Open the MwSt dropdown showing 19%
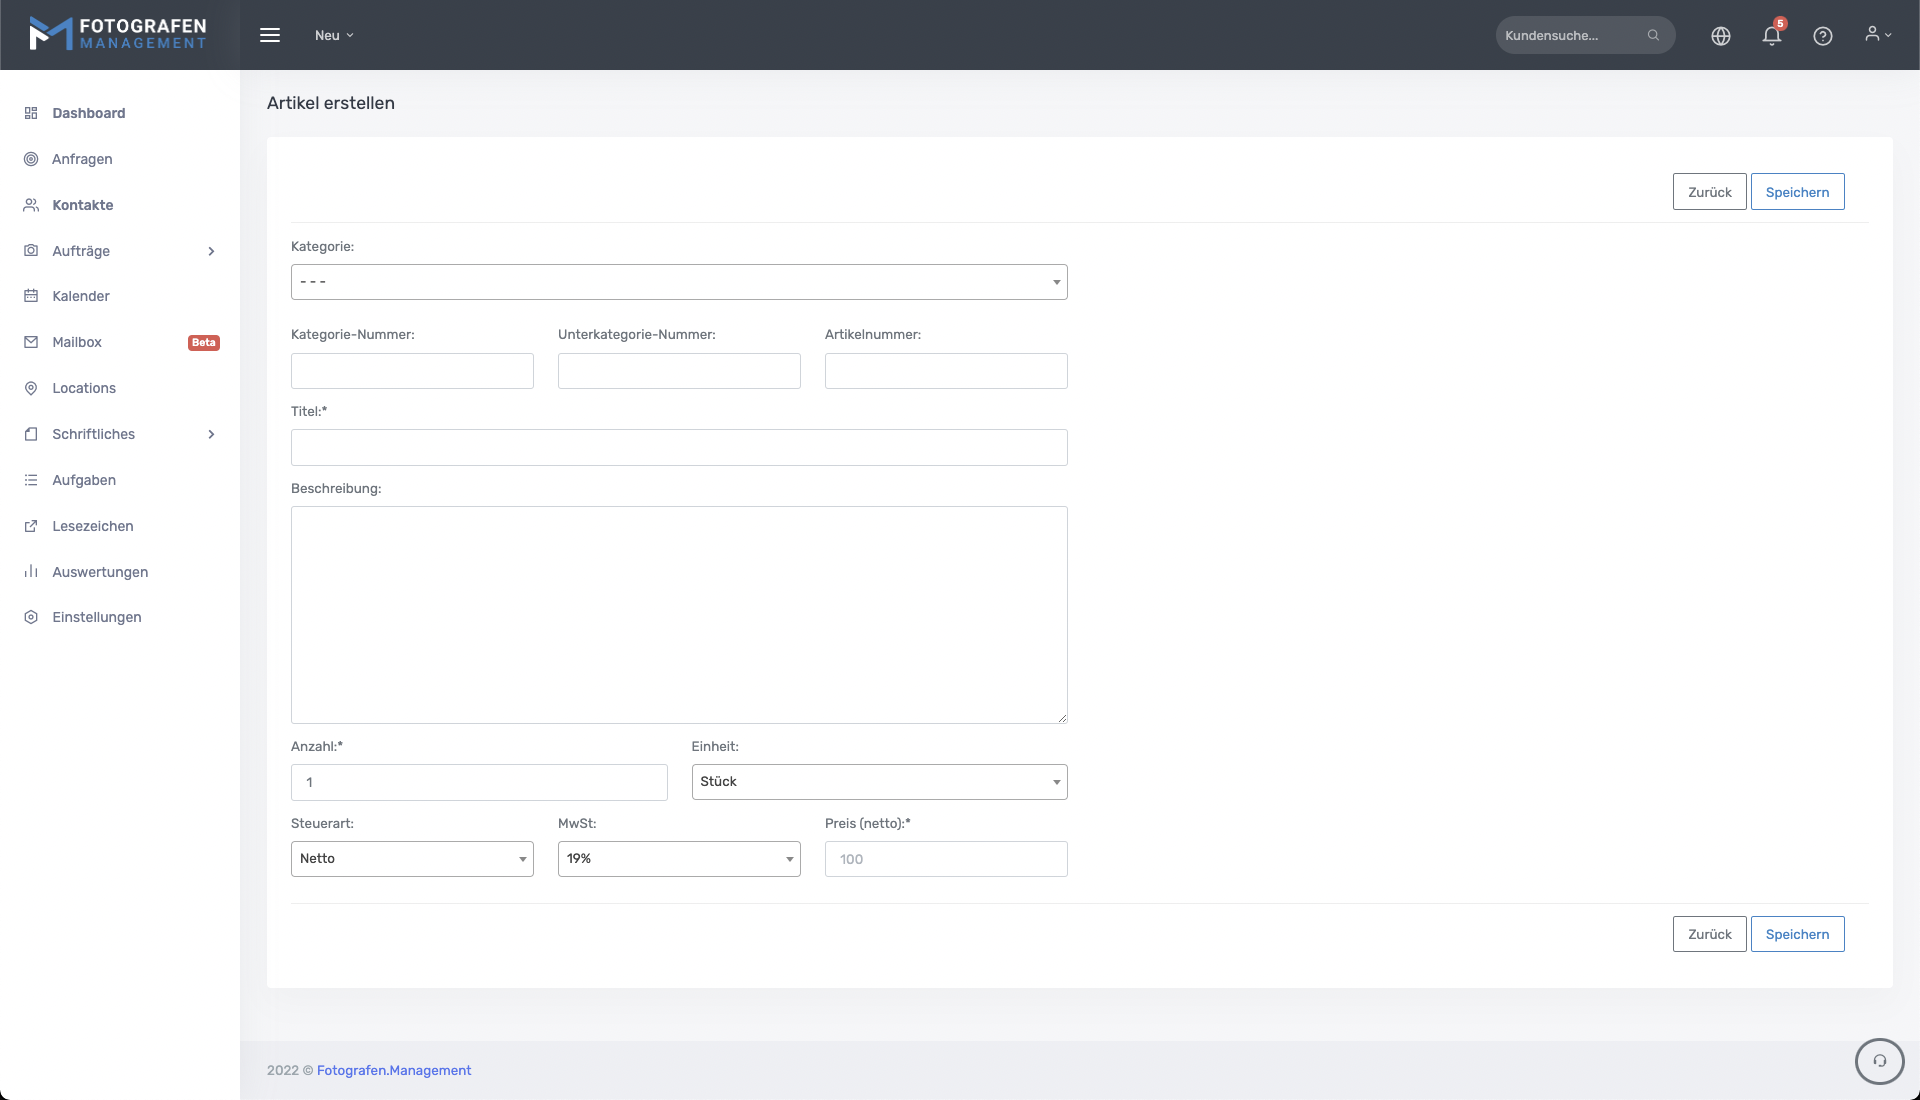The width and height of the screenshot is (1920, 1100). (678, 859)
